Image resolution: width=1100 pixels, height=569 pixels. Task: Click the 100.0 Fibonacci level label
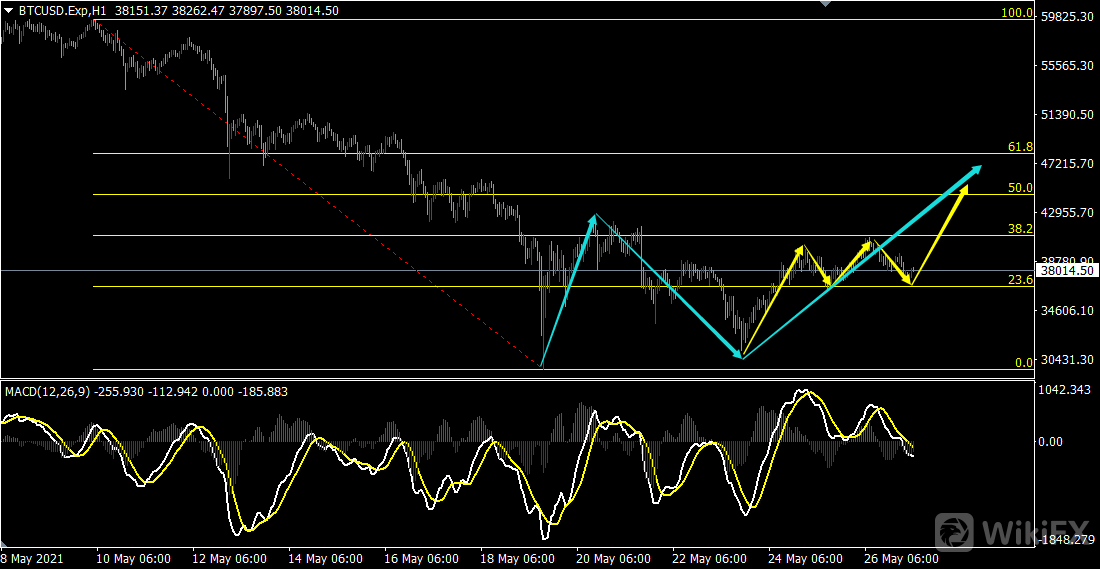click(1017, 14)
